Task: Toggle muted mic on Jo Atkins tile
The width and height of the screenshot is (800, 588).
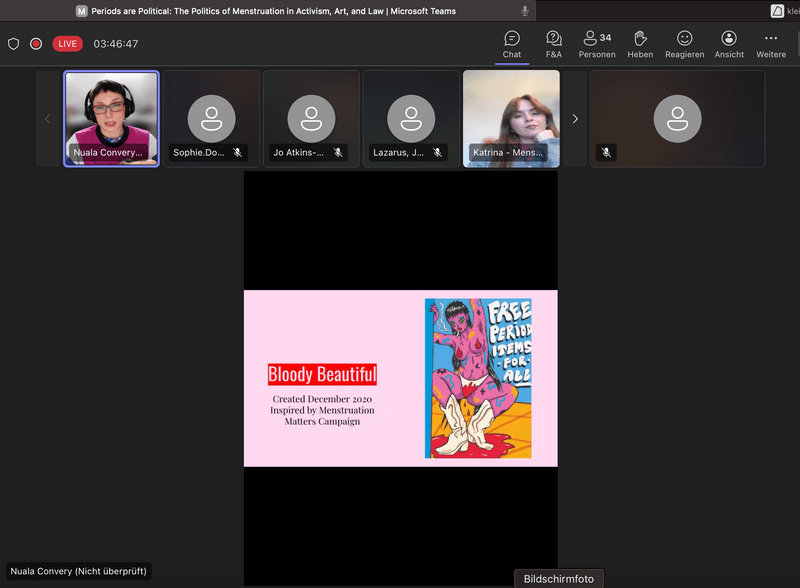Action: pyautogui.click(x=338, y=153)
